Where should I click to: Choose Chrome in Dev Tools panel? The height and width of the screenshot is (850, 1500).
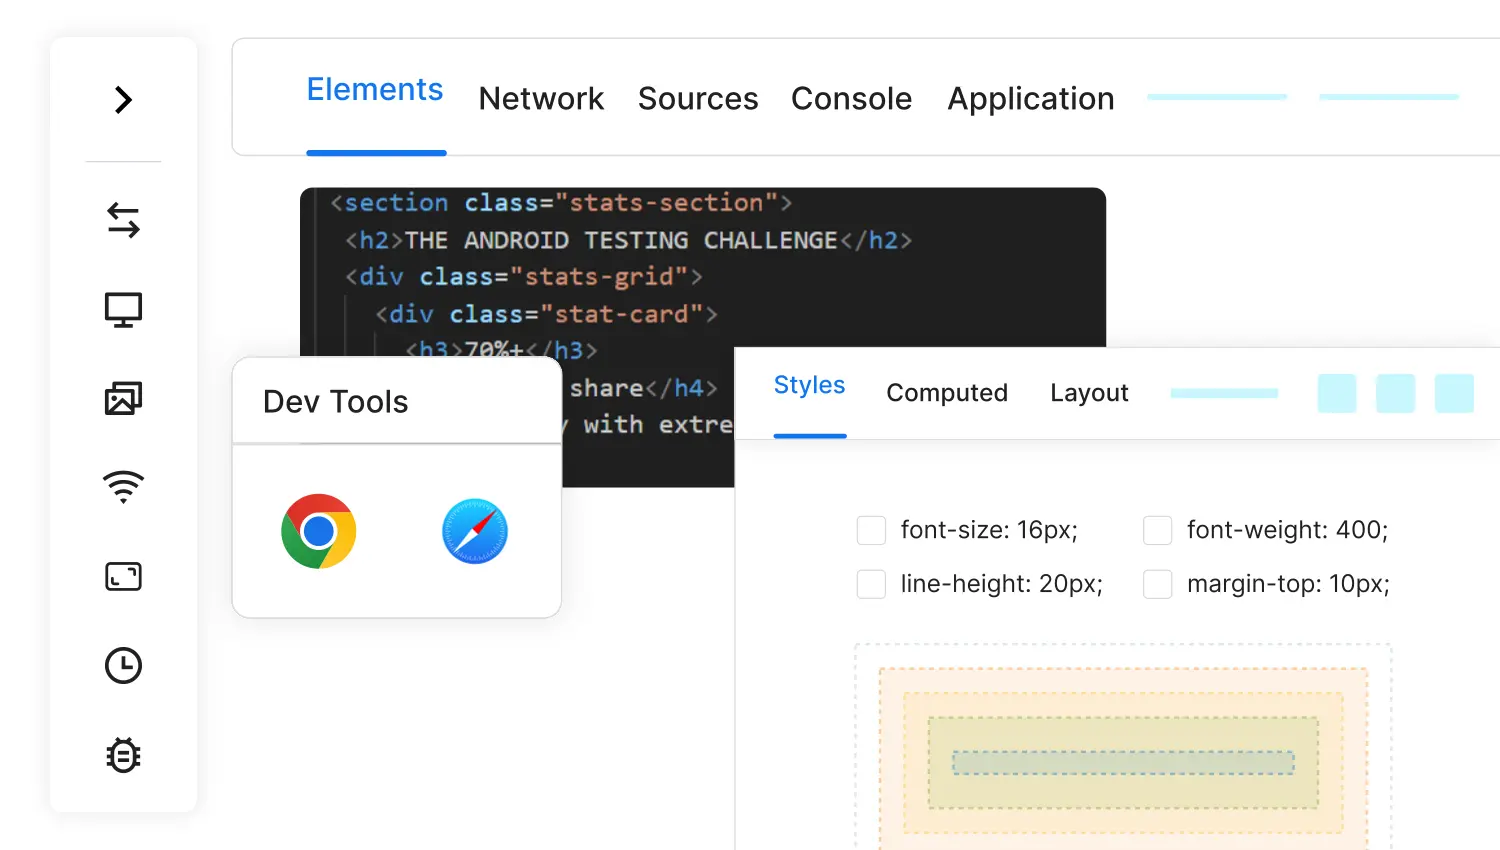point(319,531)
